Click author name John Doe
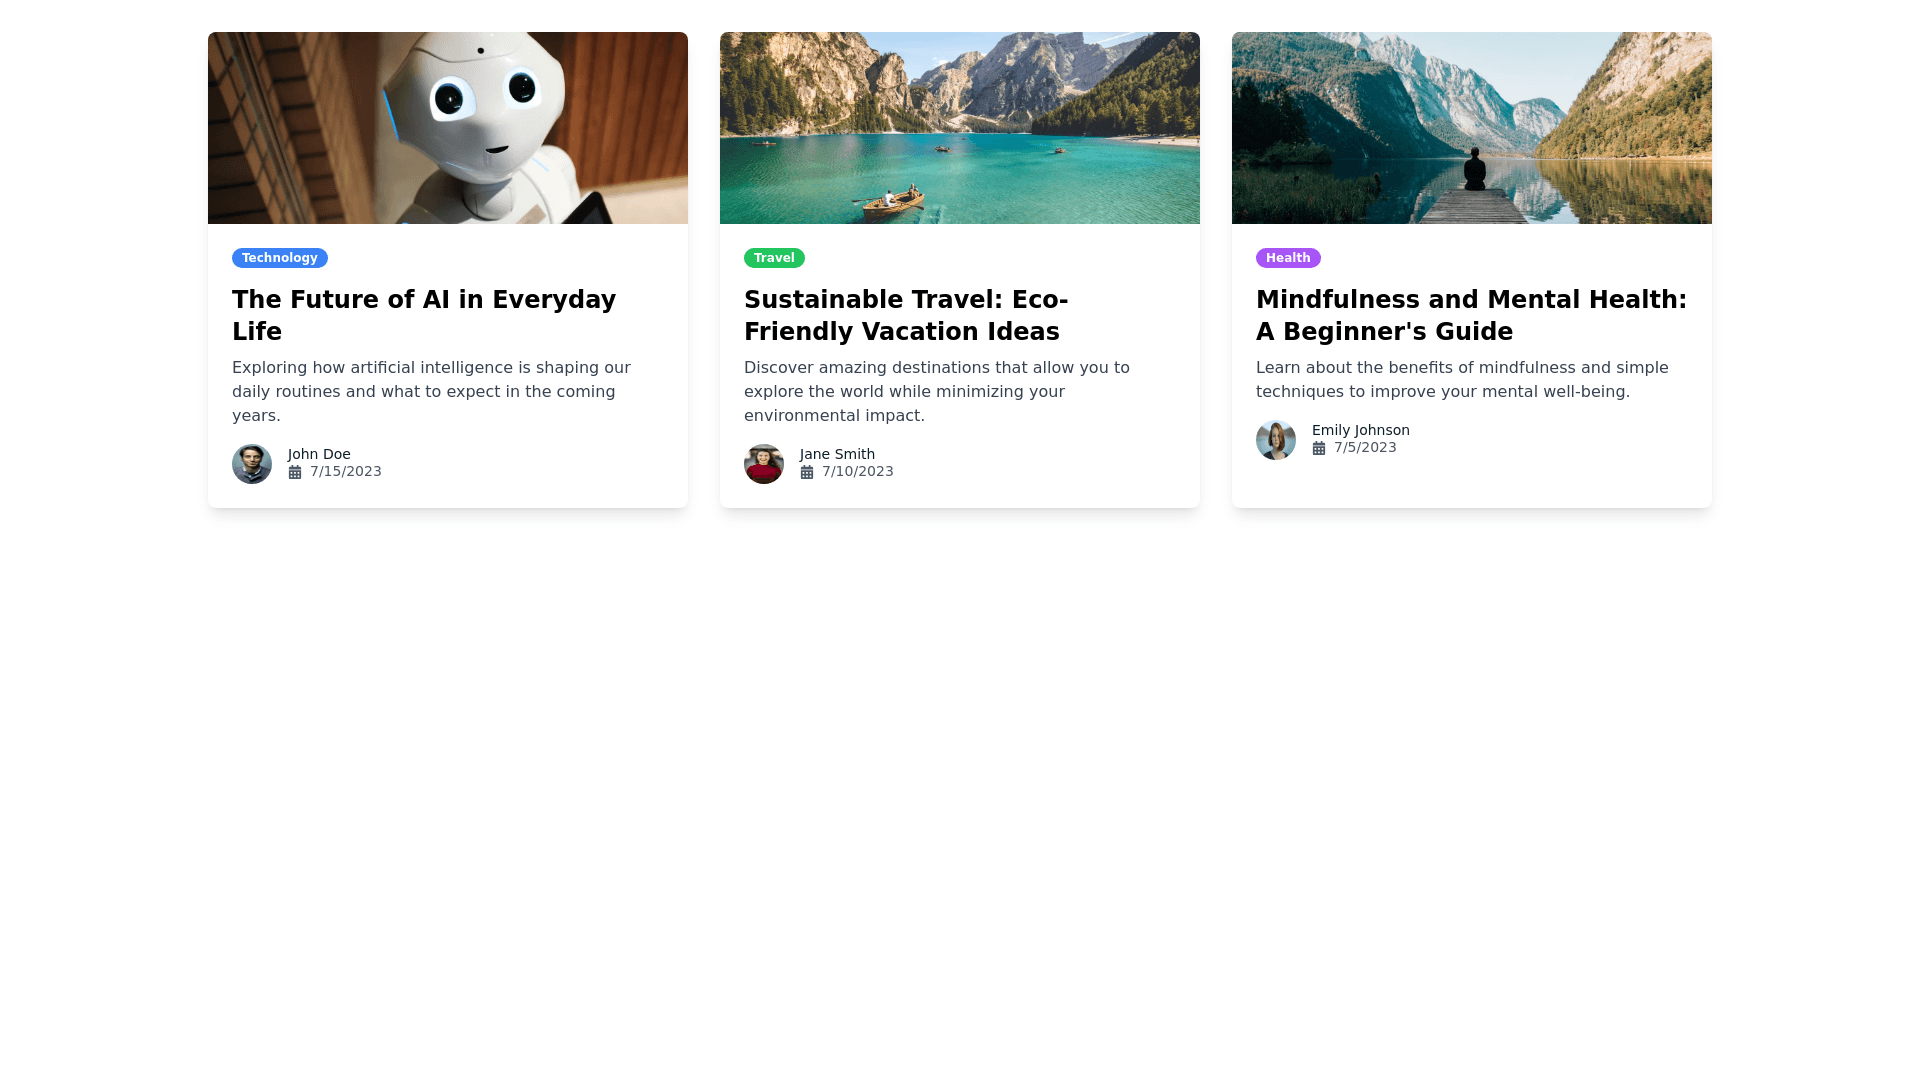 tap(319, 454)
